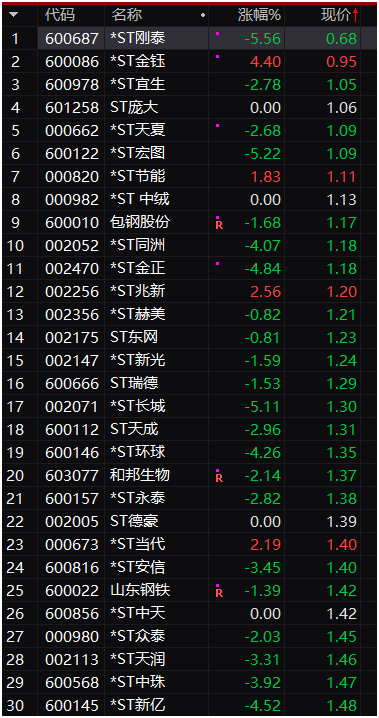Select stock name ST天成
The width and height of the screenshot is (379, 718).
click(x=134, y=429)
